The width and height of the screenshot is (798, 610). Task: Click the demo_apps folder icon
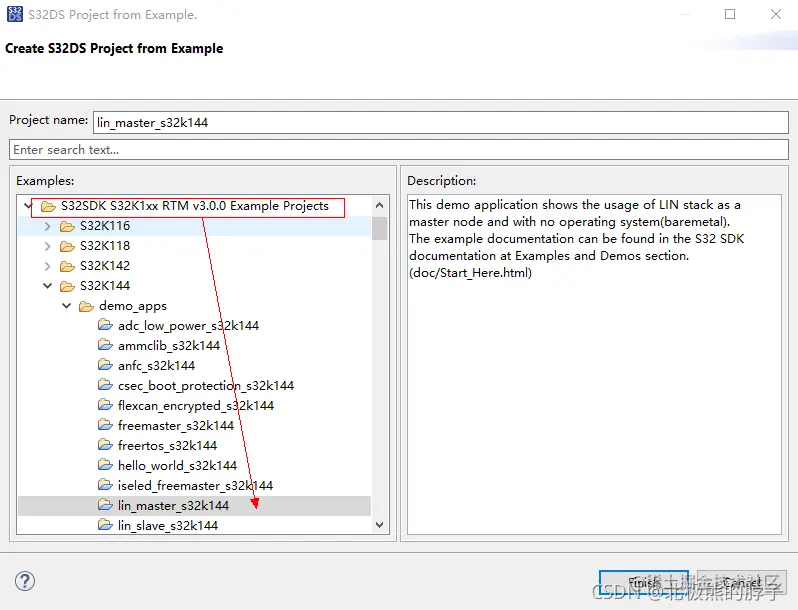tap(87, 306)
